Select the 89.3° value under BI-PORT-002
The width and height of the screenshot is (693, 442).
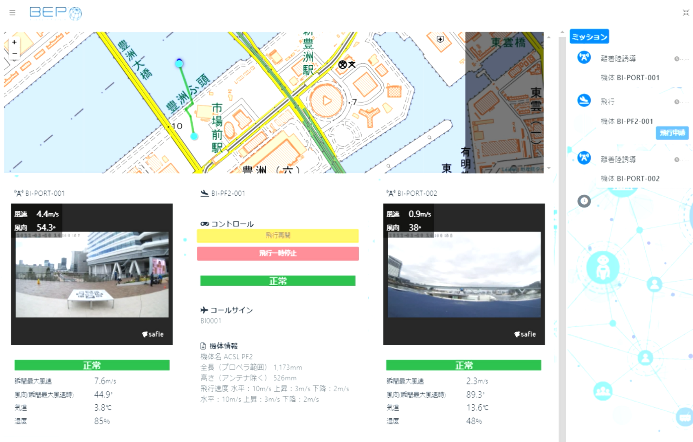[x=475, y=394]
